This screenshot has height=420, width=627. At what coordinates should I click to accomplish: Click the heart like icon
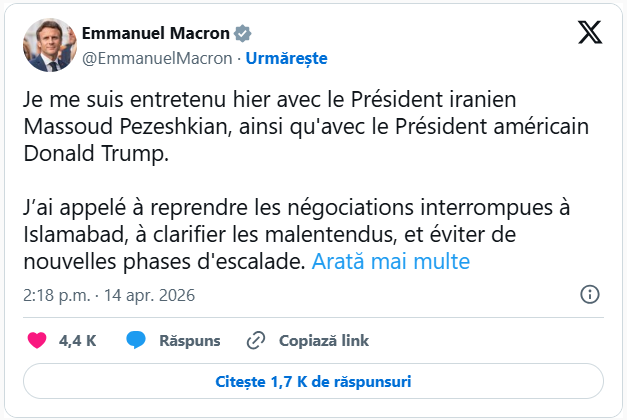(37, 340)
